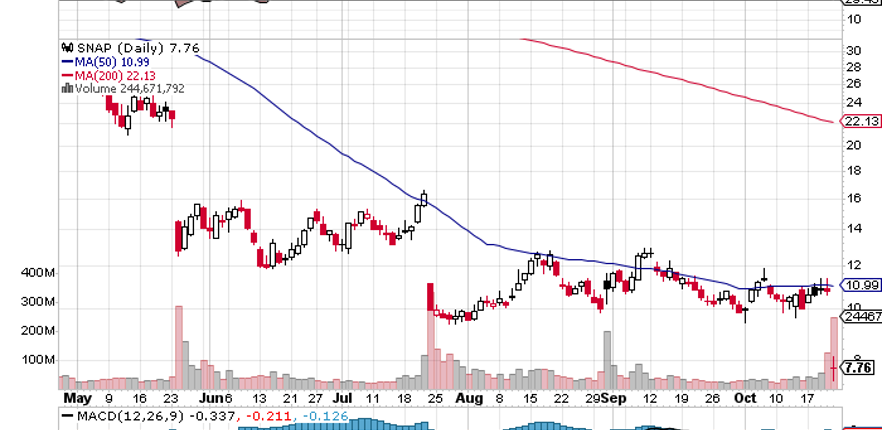Image resolution: width=882 pixels, height=430 pixels.
Task: Click the 100M volume axis label
Action: tap(39, 360)
